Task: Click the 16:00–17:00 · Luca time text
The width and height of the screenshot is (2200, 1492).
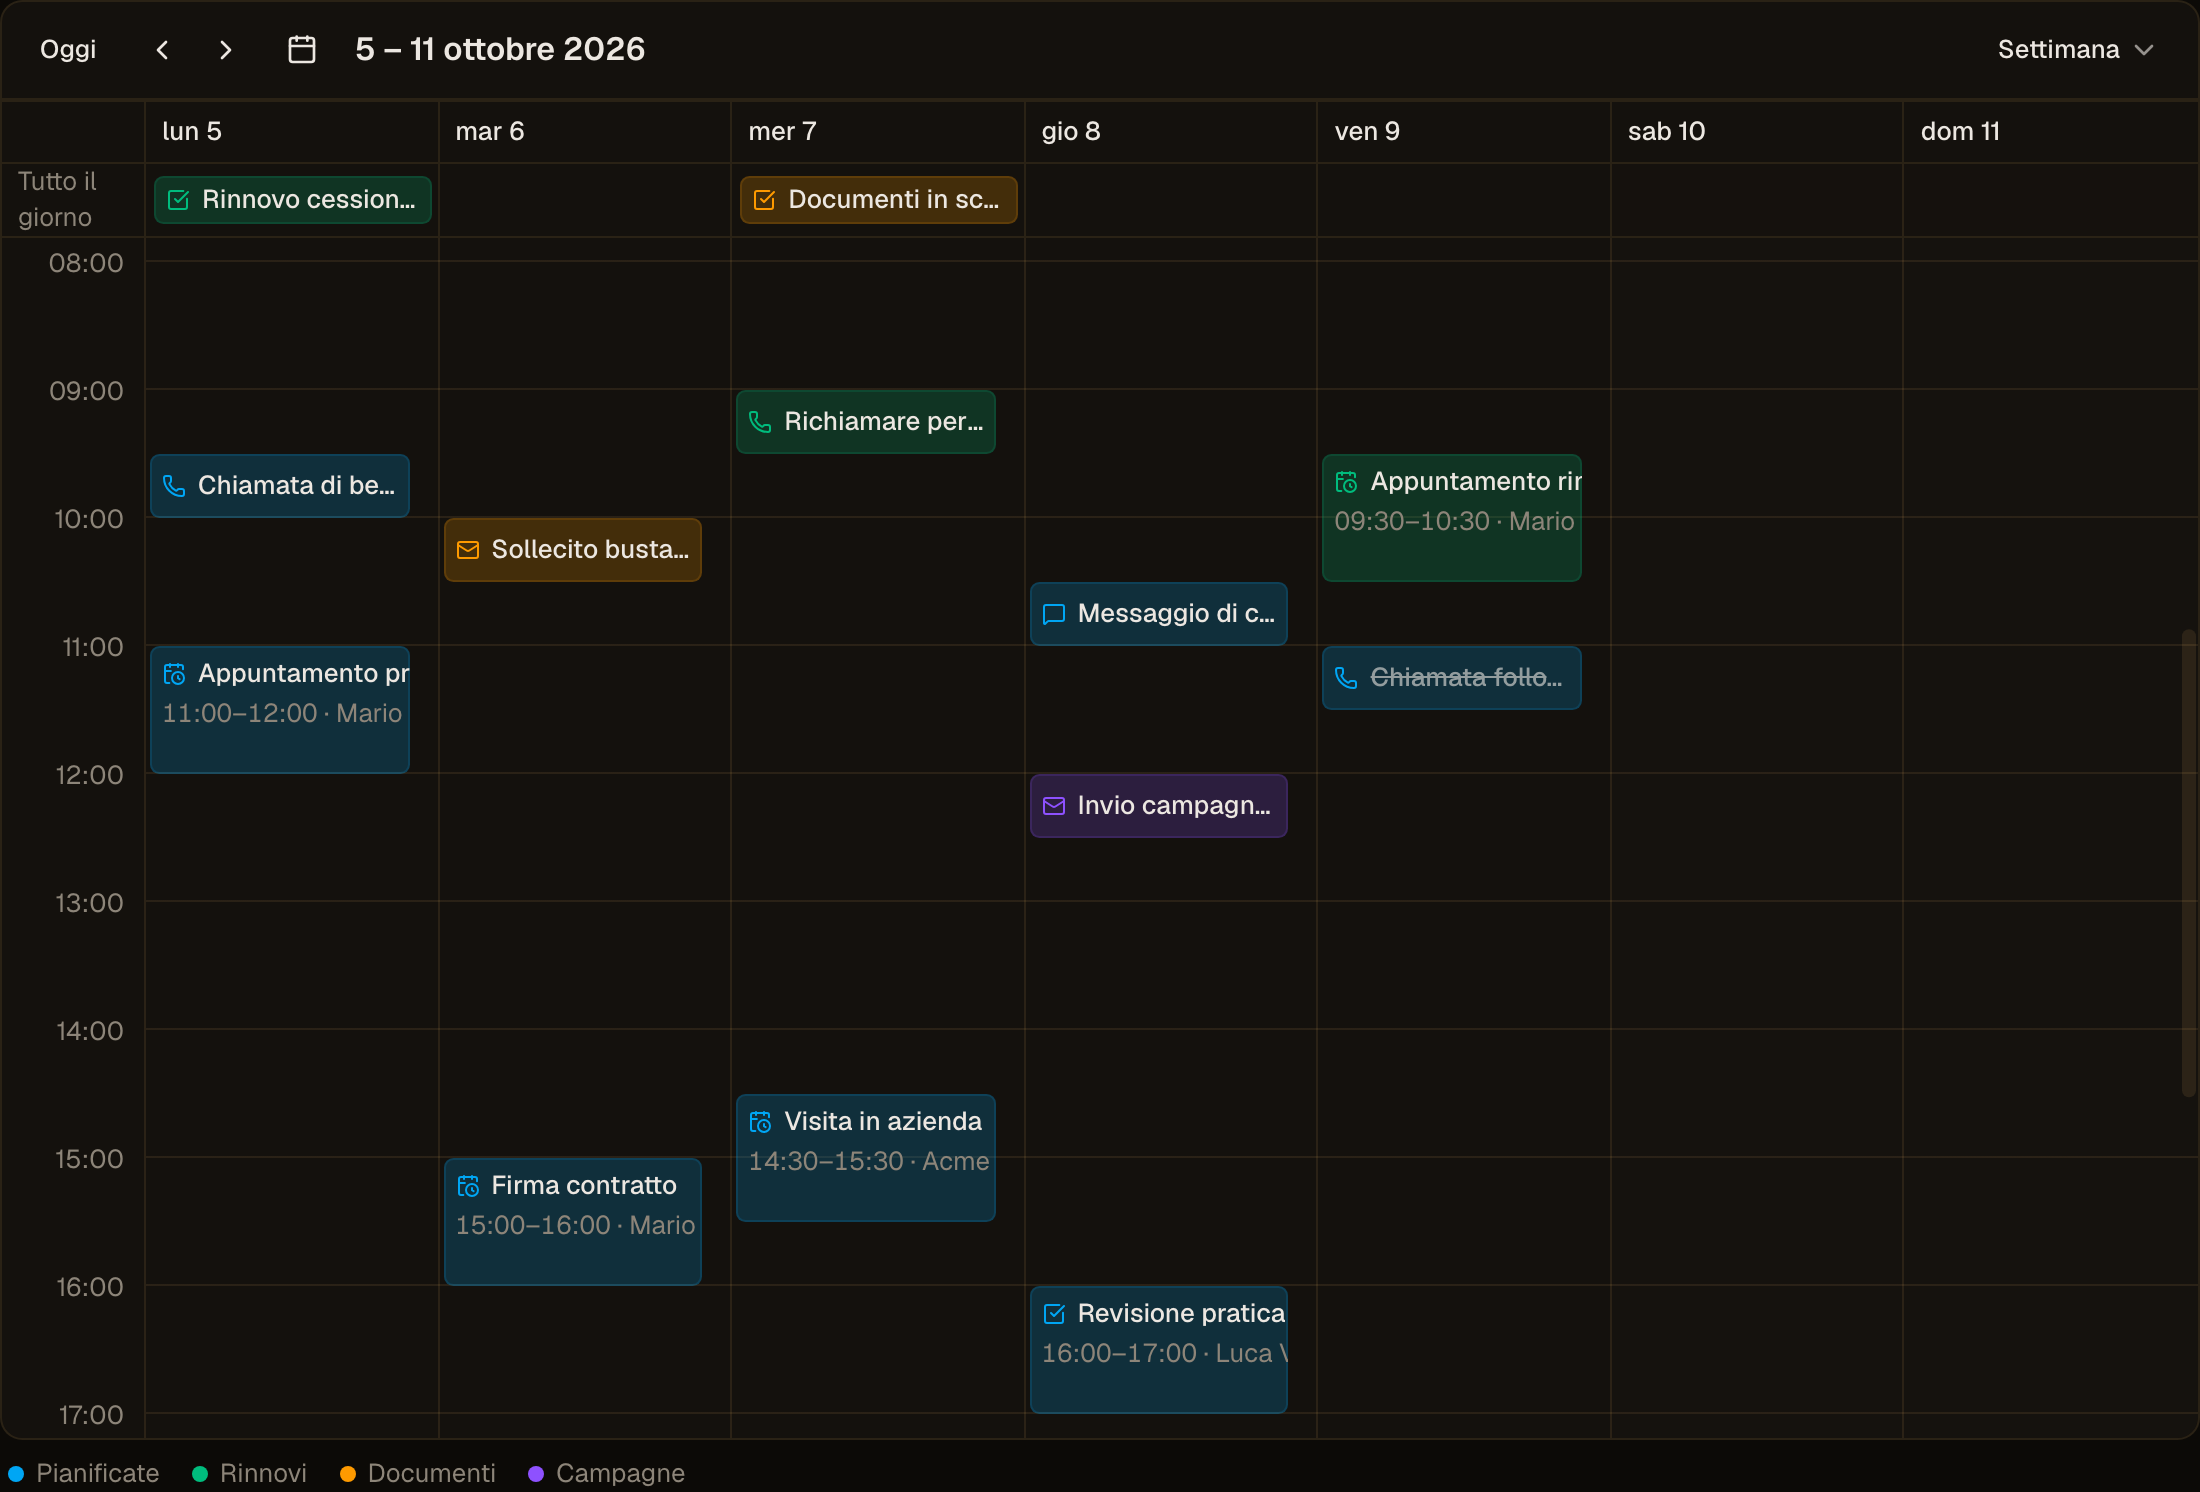Action: (1164, 1353)
